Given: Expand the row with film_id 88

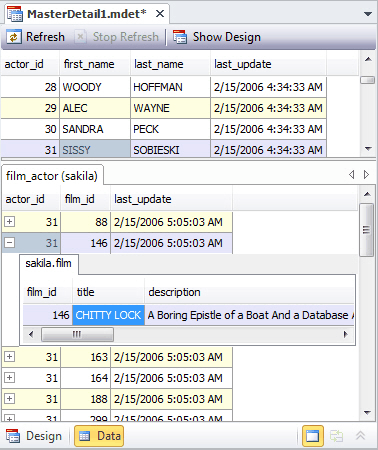Looking at the screenshot, I should coord(9,221).
